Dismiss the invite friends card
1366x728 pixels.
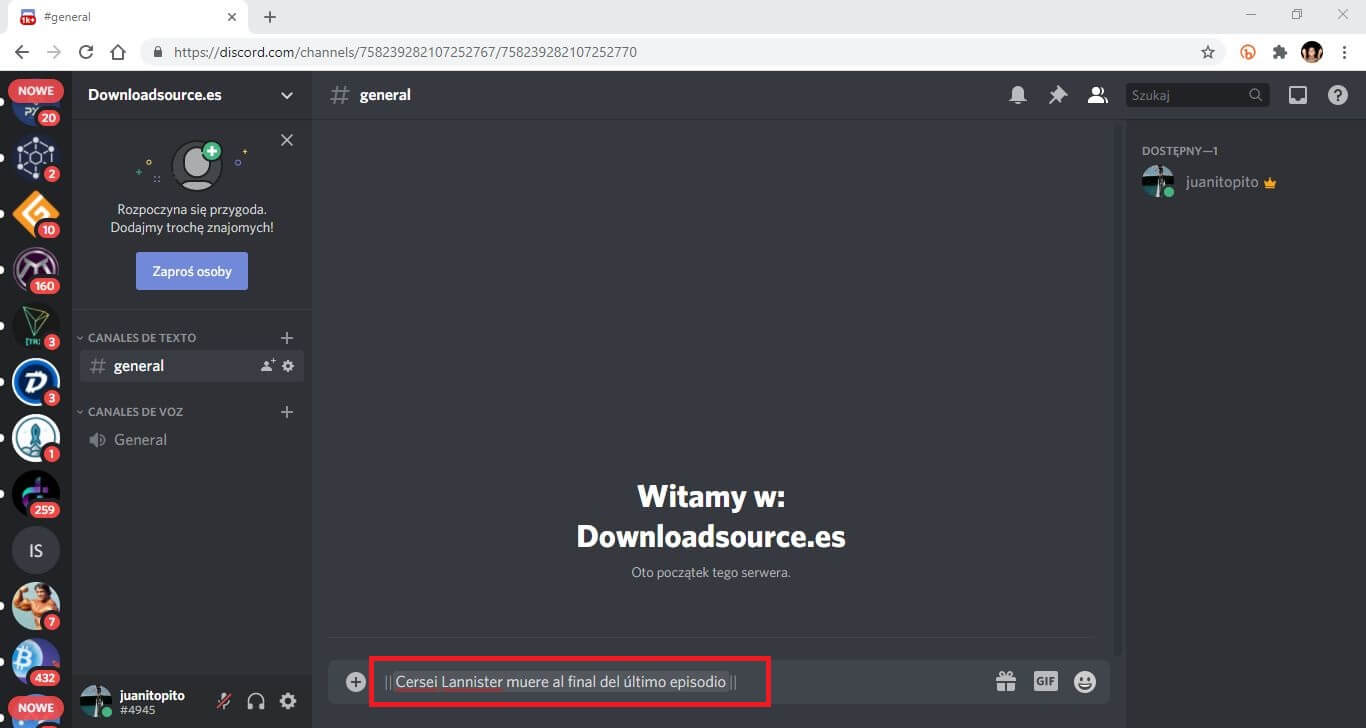[287, 140]
